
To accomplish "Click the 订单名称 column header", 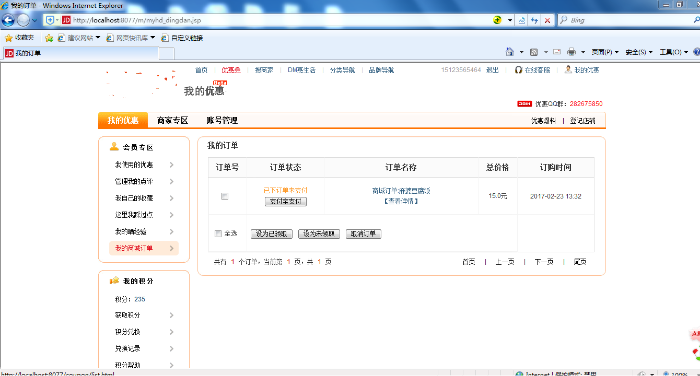I will pos(401,167).
